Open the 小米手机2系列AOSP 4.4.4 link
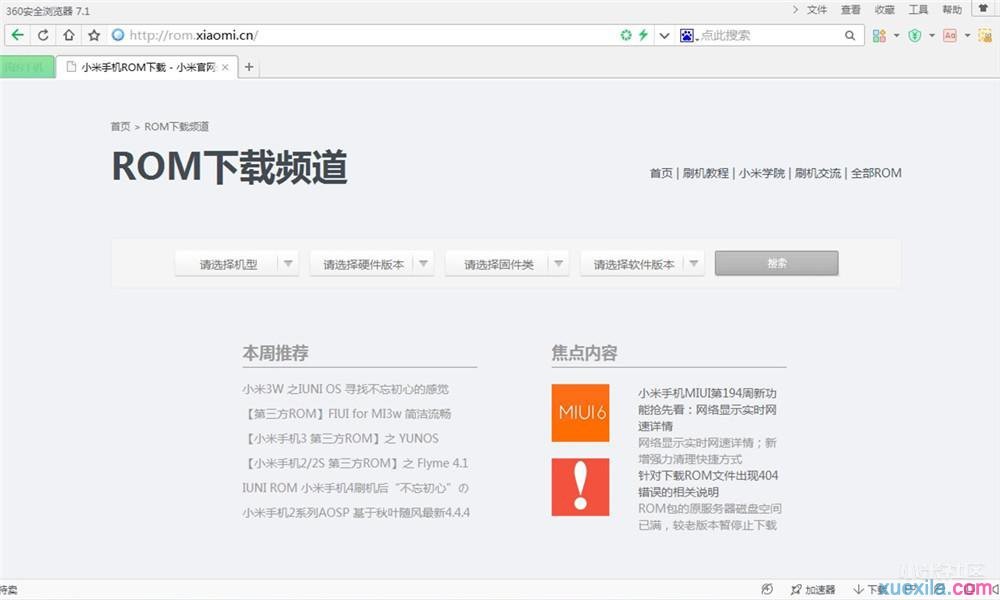This screenshot has width=1000, height=600. [356, 513]
